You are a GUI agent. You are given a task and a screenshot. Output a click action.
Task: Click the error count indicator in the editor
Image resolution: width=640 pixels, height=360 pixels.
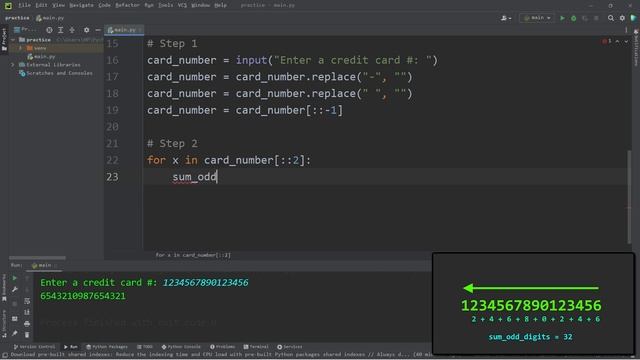click(607, 41)
